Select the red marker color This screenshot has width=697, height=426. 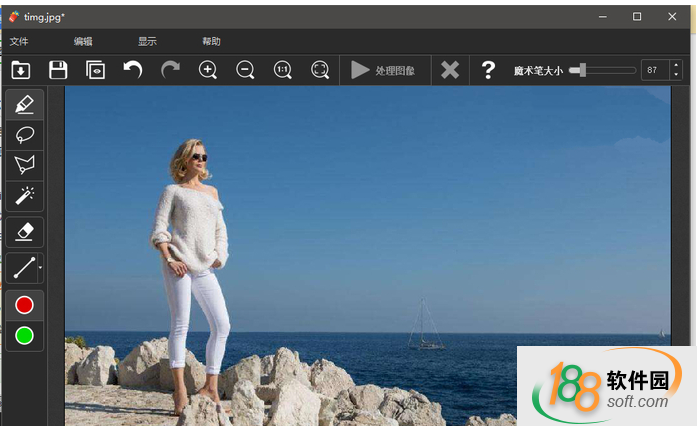click(25, 305)
